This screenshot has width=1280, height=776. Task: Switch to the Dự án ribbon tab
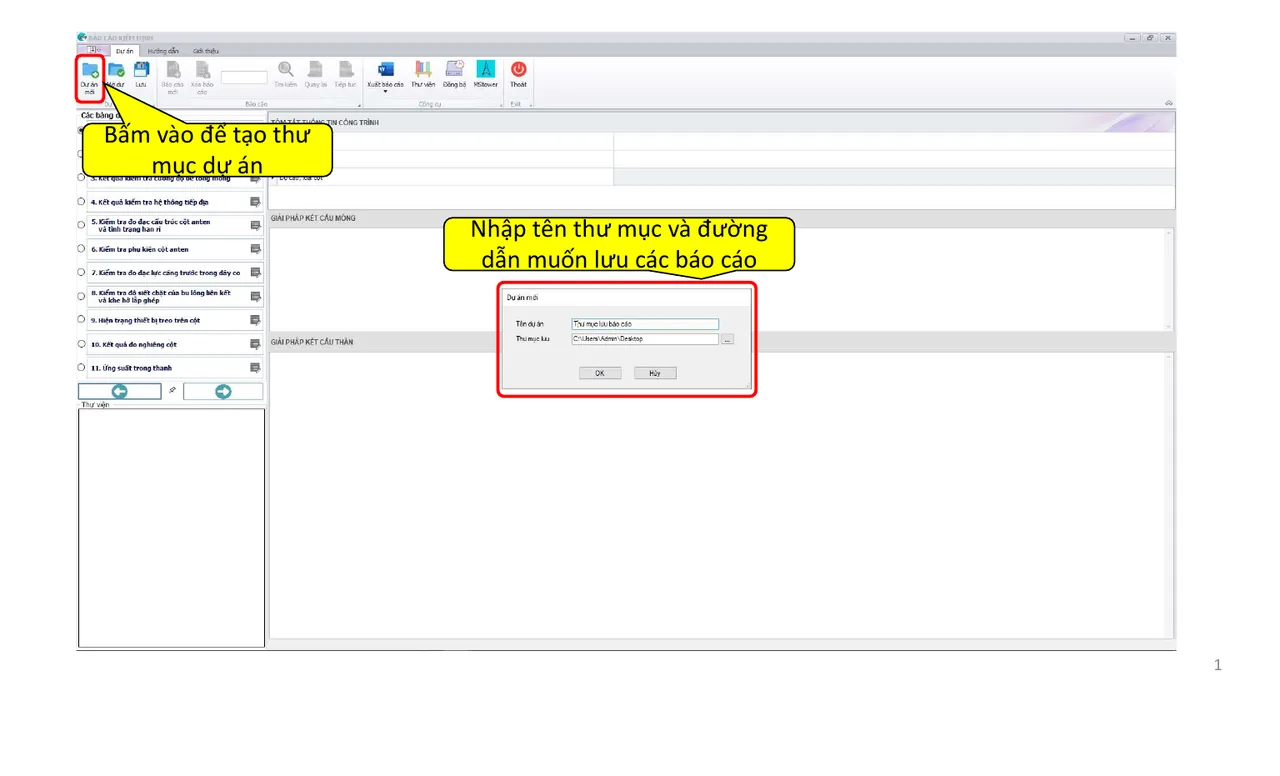coord(124,50)
